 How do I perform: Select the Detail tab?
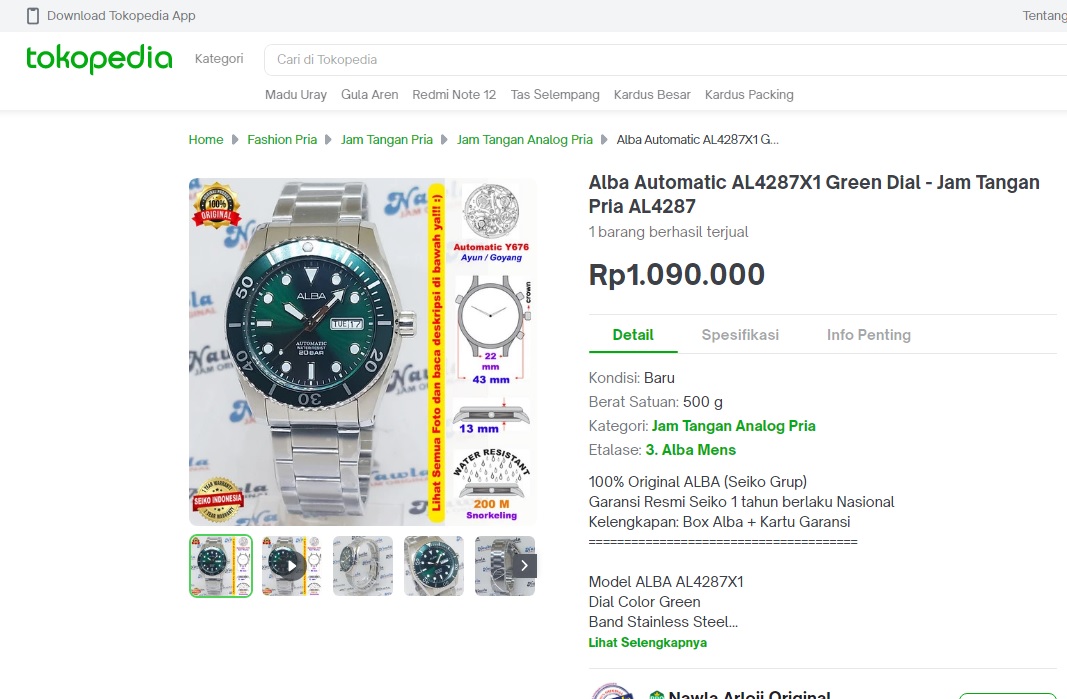coord(633,335)
